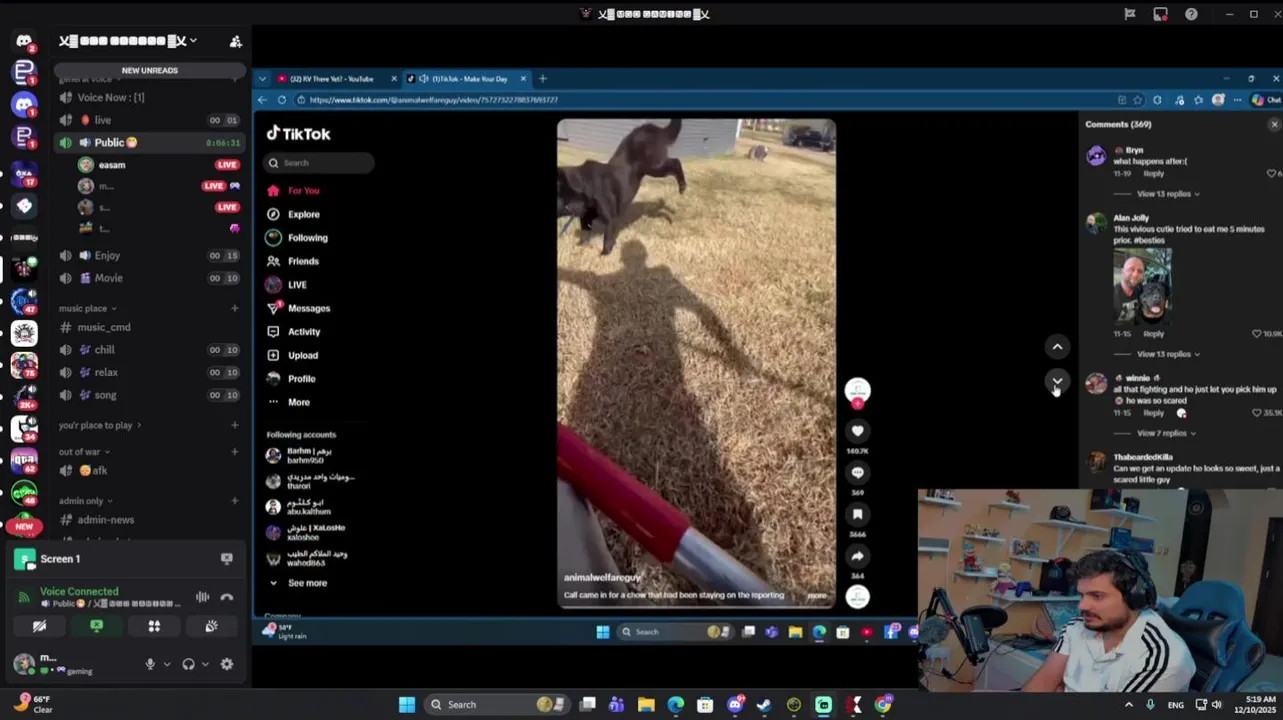
Task: Click Voice Connected status text
Action: click(79, 592)
